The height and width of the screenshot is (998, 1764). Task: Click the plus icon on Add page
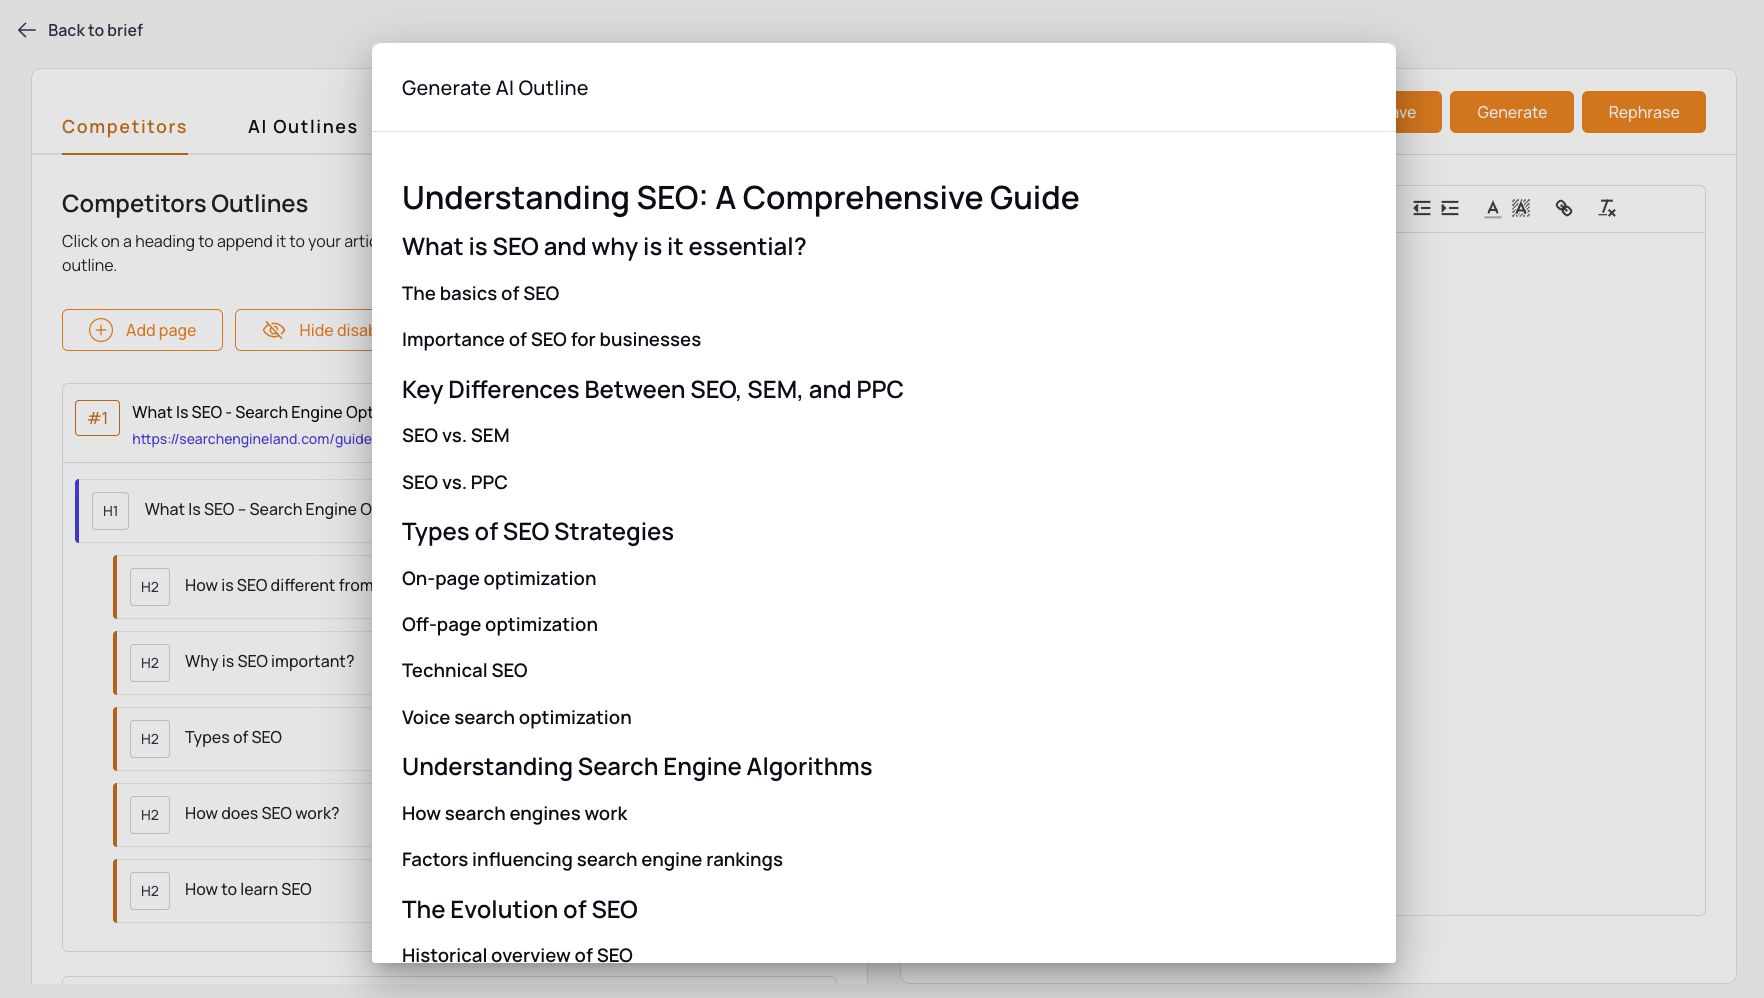coord(101,330)
